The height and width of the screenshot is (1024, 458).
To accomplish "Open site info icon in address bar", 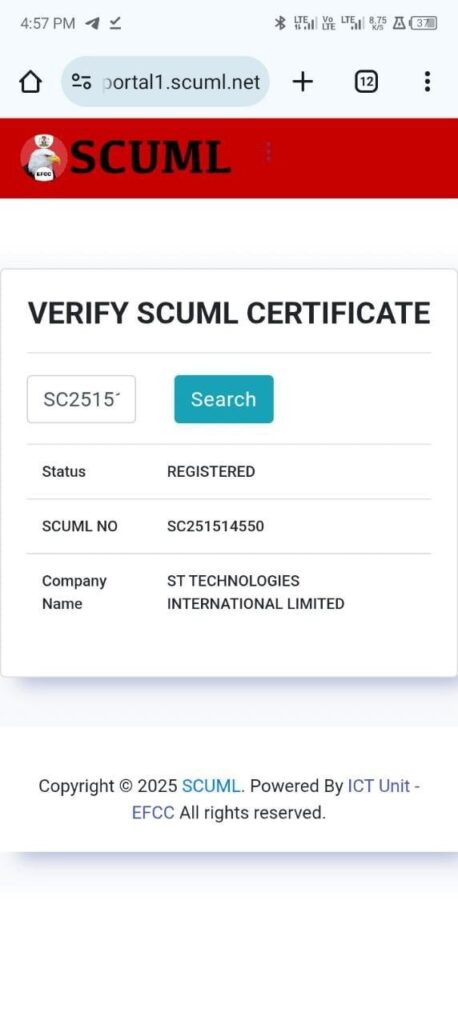I will coord(82,82).
